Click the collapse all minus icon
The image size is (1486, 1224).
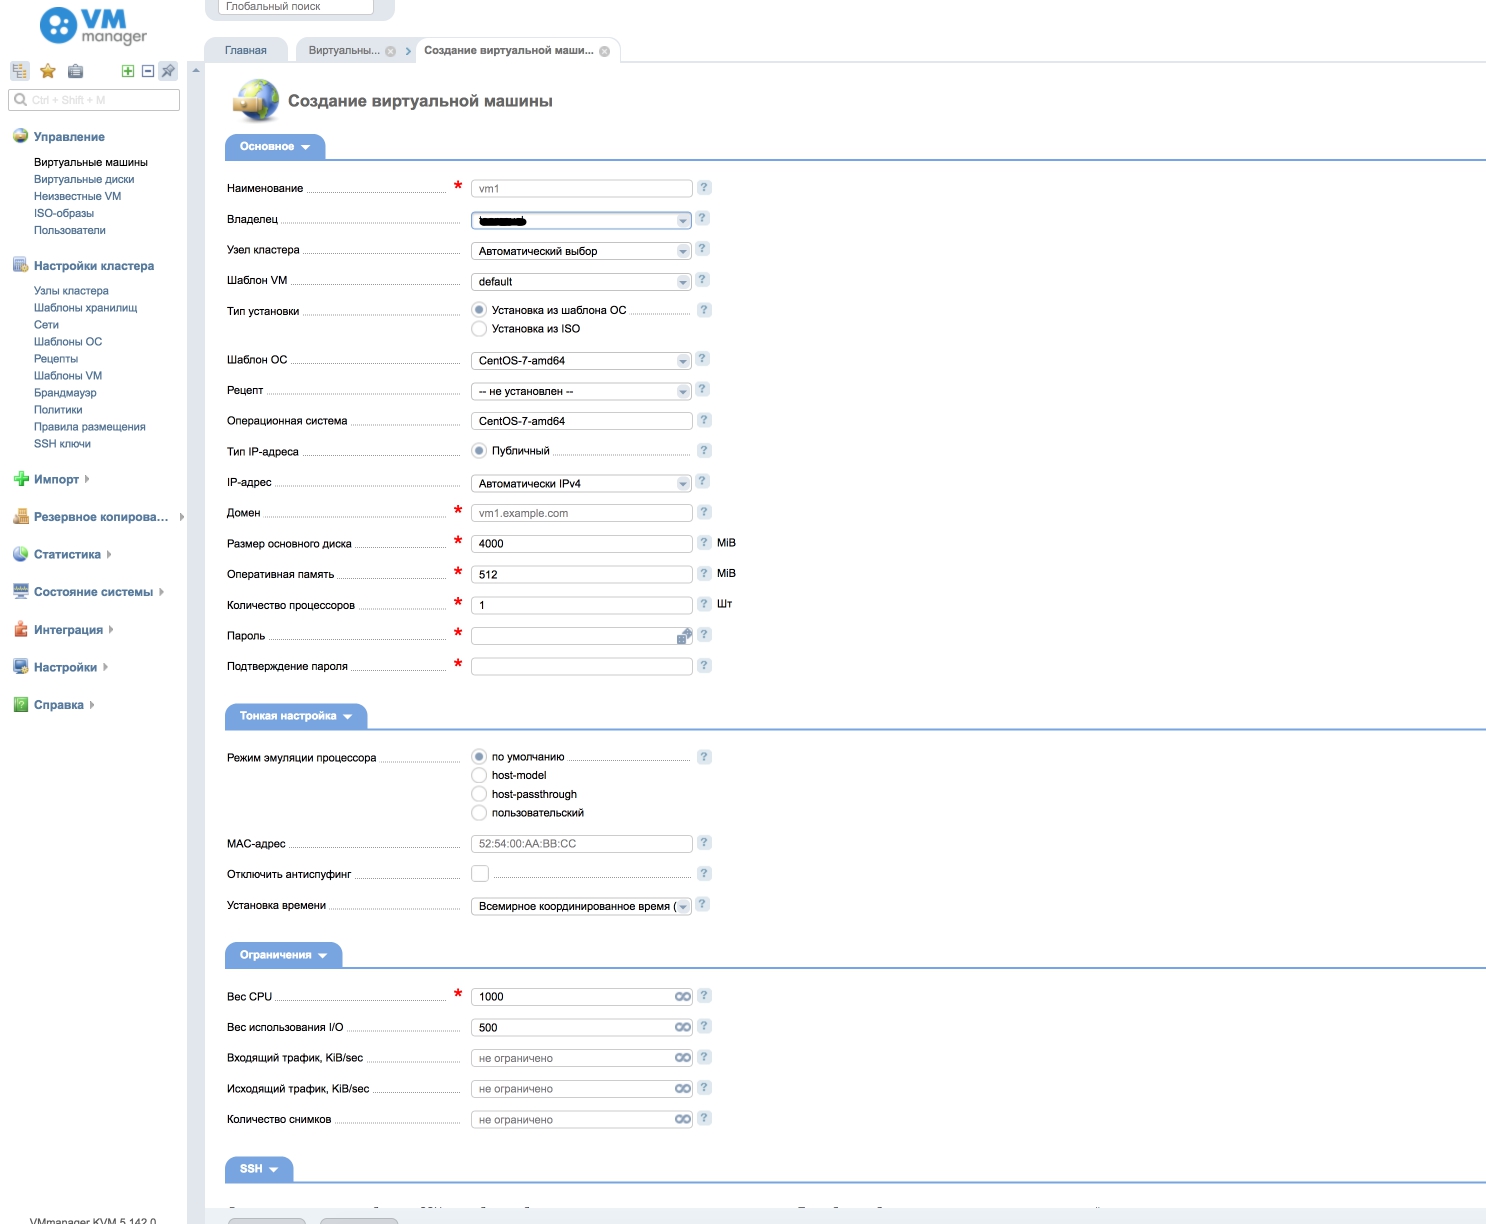point(148,71)
